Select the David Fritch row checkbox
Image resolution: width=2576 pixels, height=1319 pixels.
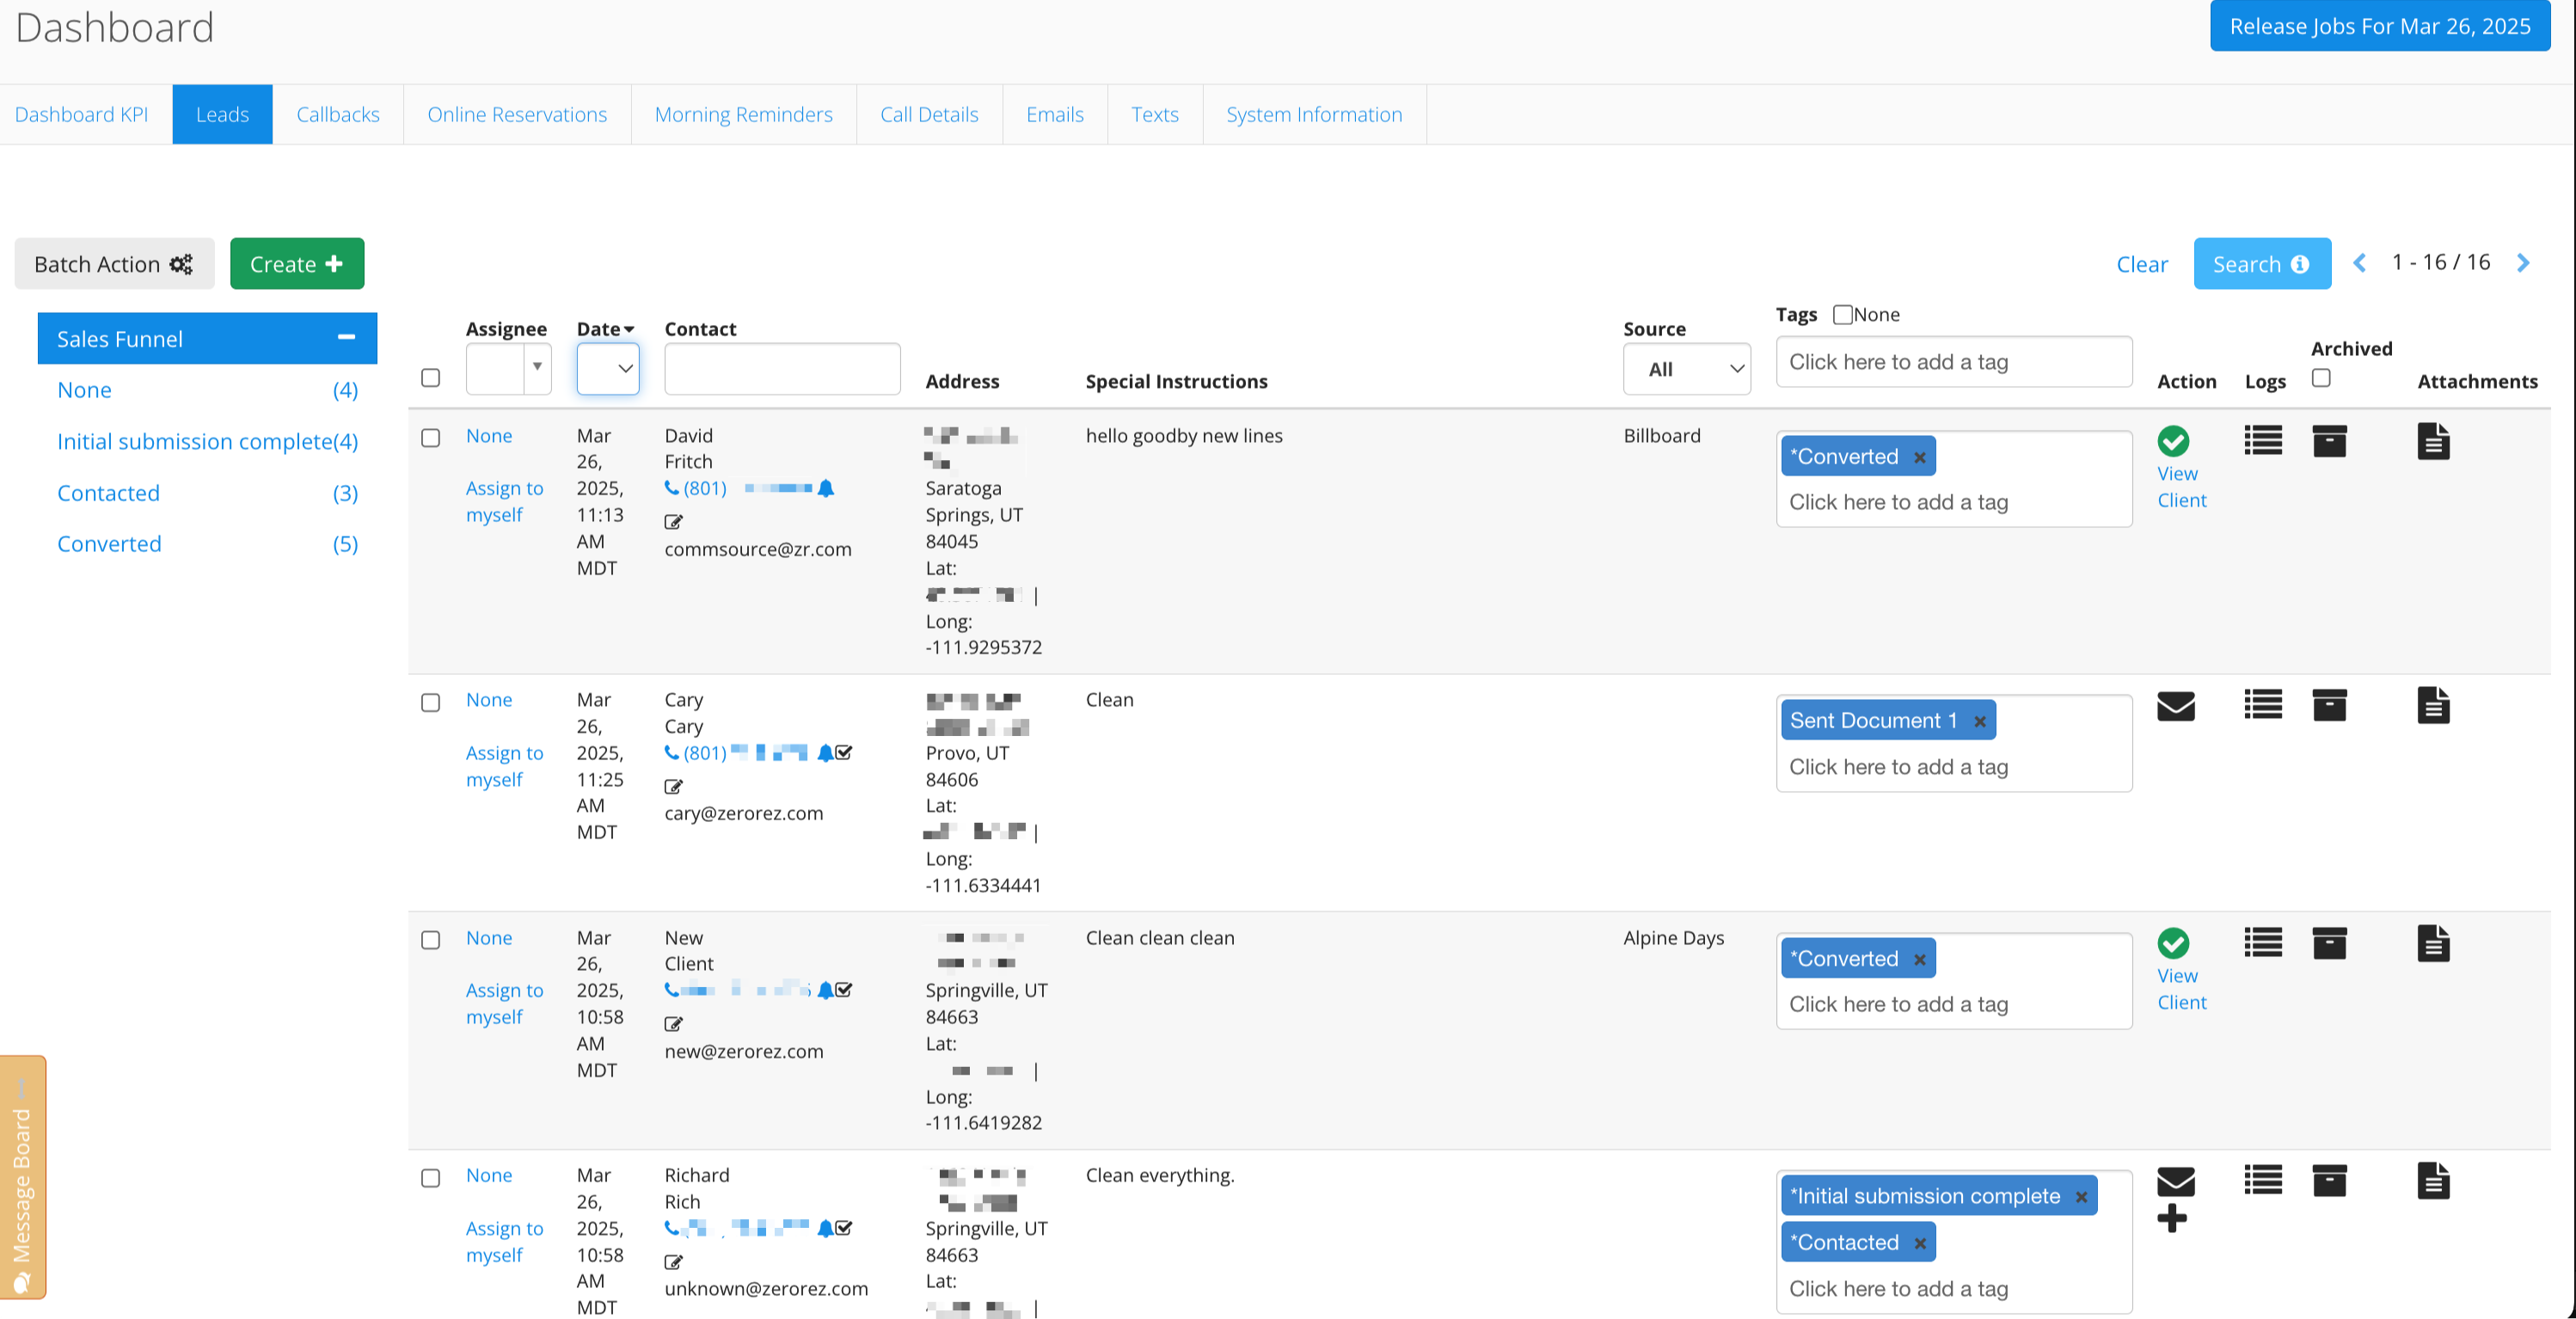[x=430, y=438]
